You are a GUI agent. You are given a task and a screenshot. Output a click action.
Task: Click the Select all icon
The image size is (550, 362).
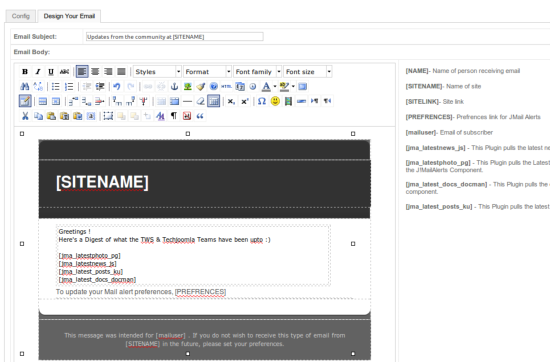click(91, 116)
